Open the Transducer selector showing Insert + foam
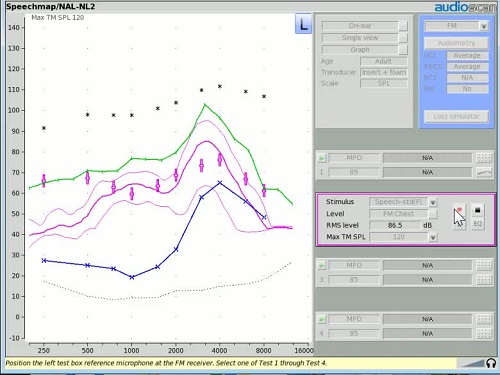 384,72
